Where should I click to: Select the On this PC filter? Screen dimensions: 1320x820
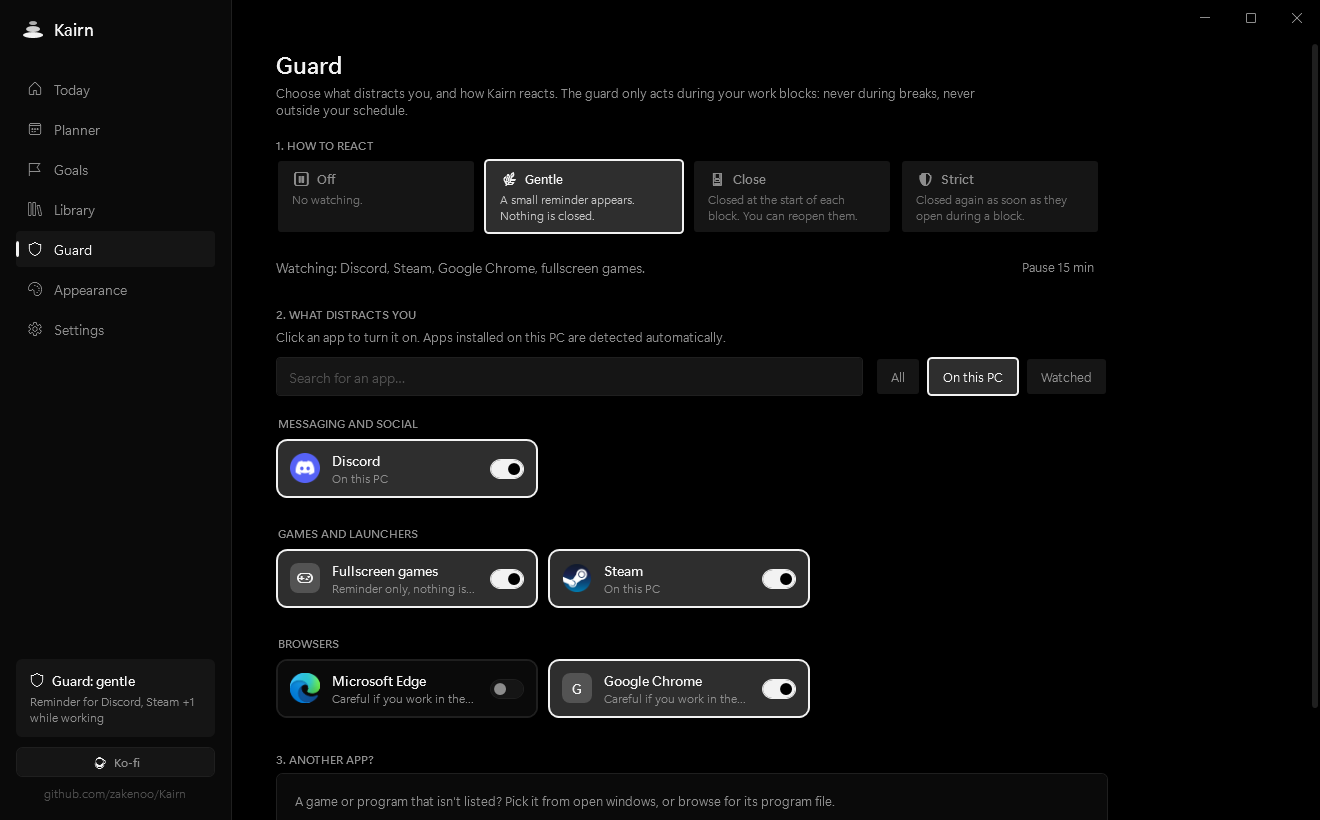973,377
